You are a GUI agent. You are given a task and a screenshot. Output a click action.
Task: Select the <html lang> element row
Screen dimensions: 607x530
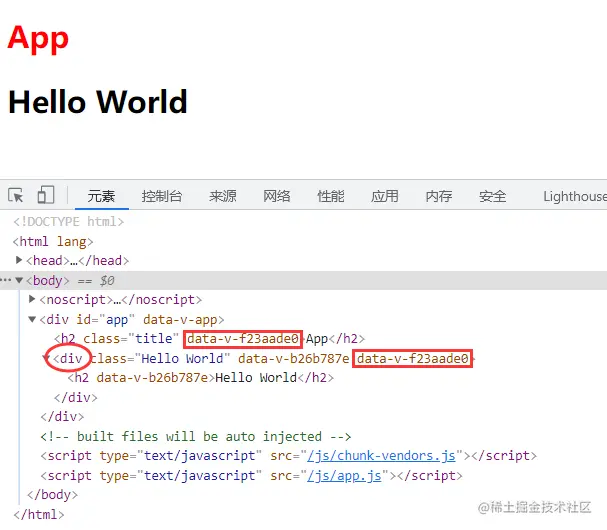[53, 242]
